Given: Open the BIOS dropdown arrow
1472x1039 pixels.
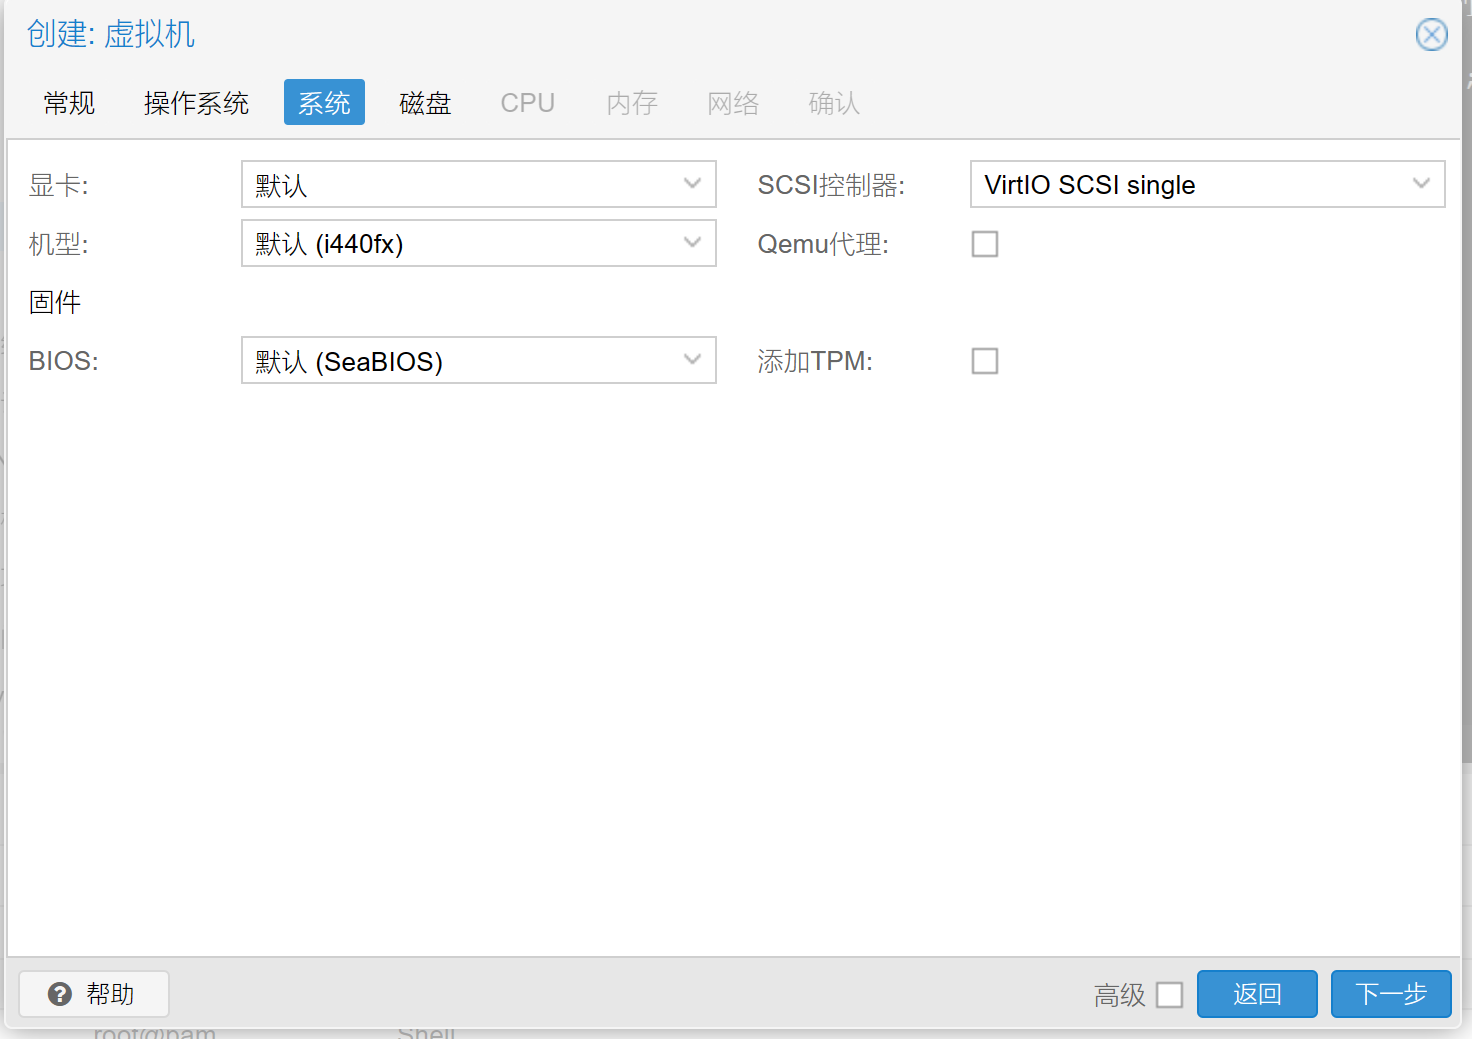Looking at the screenshot, I should coord(692,360).
